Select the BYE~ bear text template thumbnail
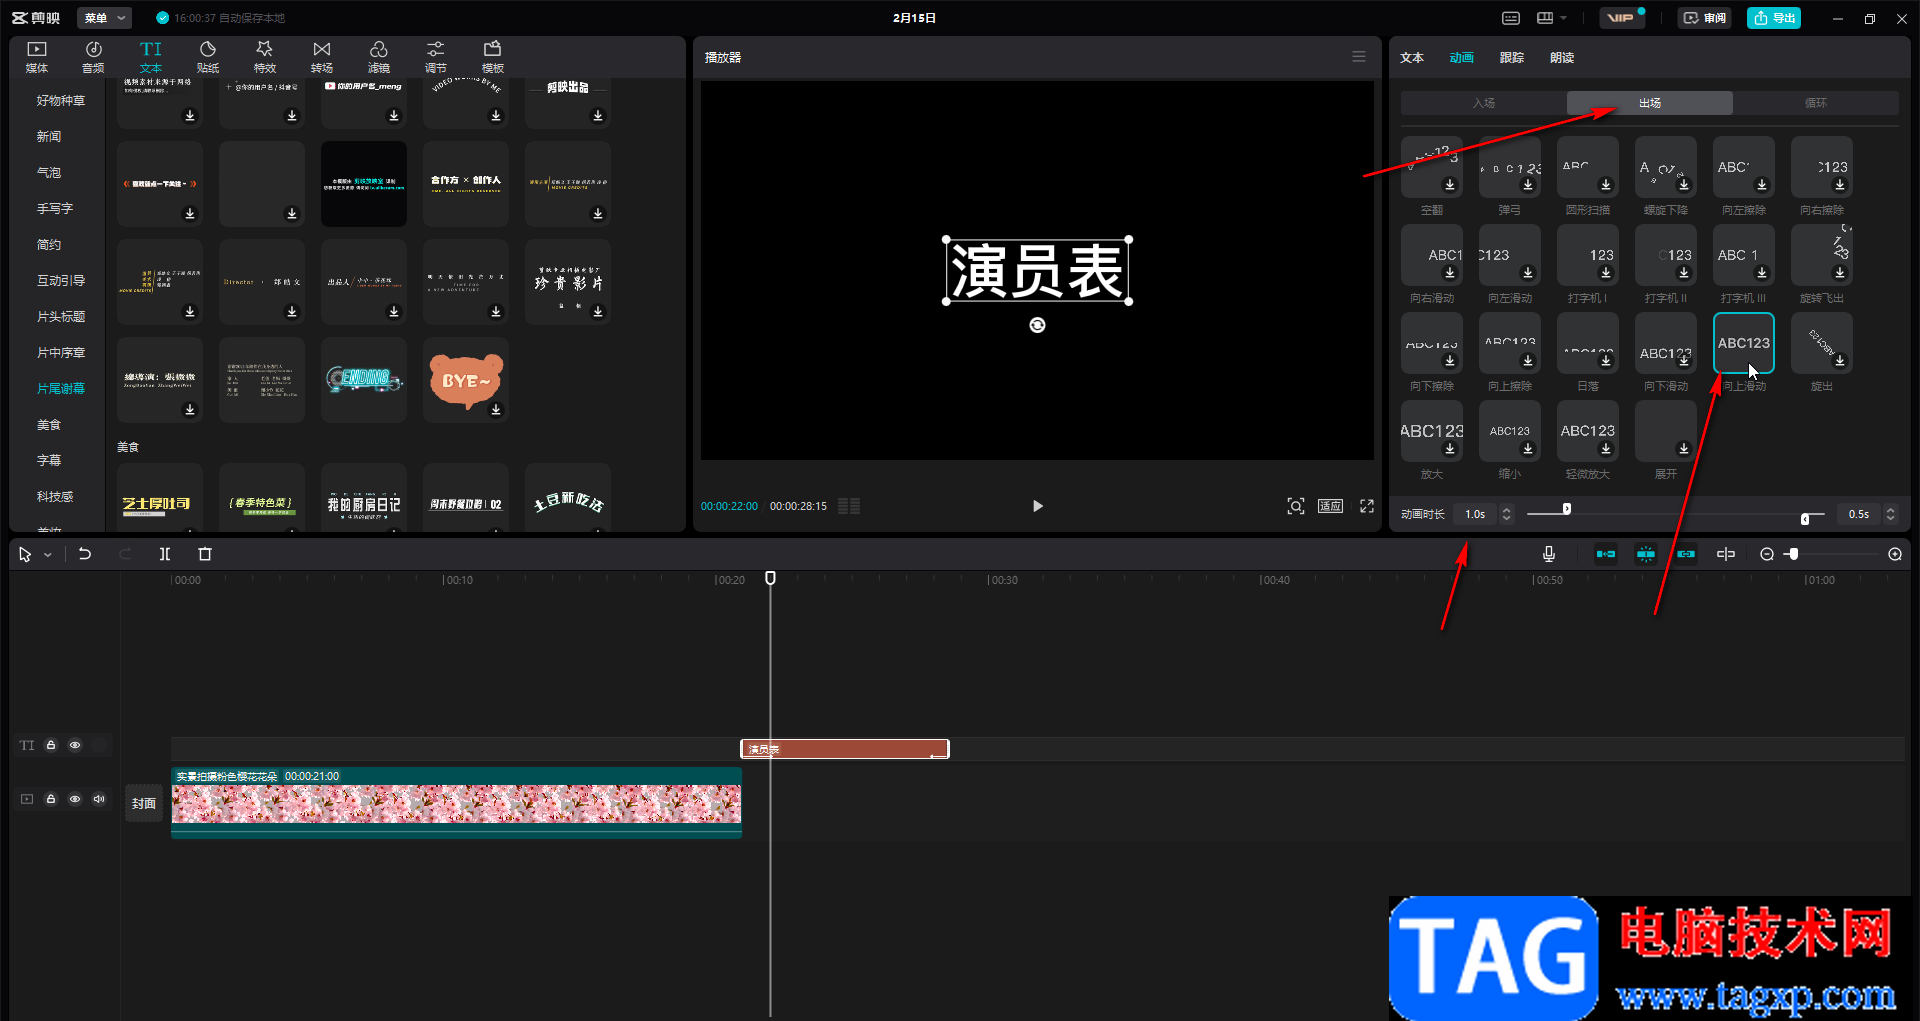 pos(466,380)
